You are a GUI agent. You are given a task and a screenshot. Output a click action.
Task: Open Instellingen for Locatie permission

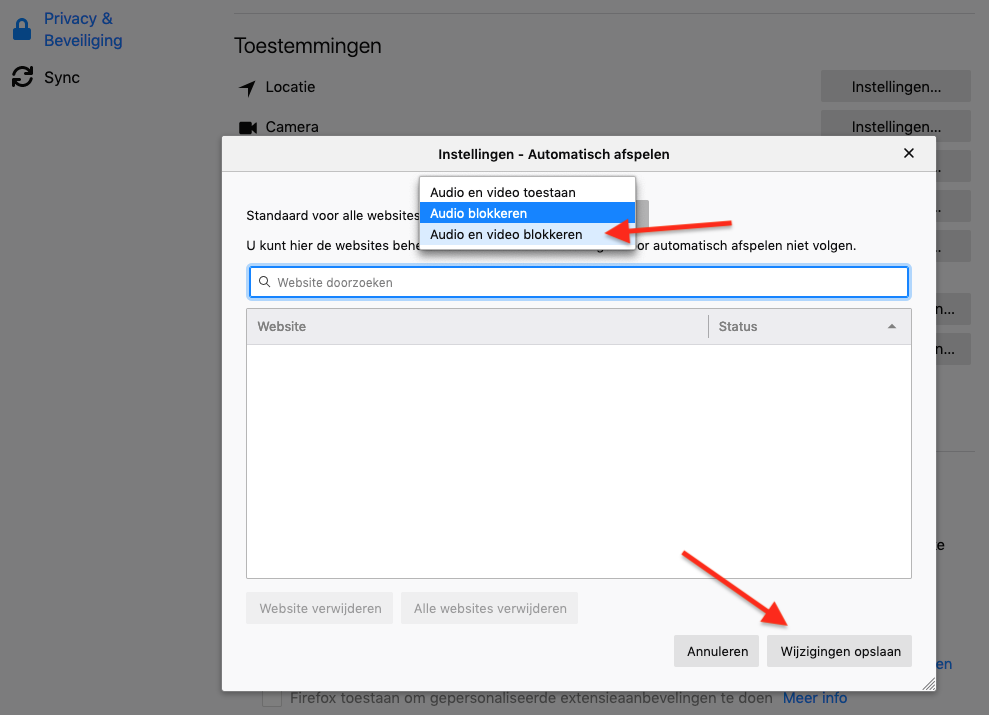coord(895,87)
